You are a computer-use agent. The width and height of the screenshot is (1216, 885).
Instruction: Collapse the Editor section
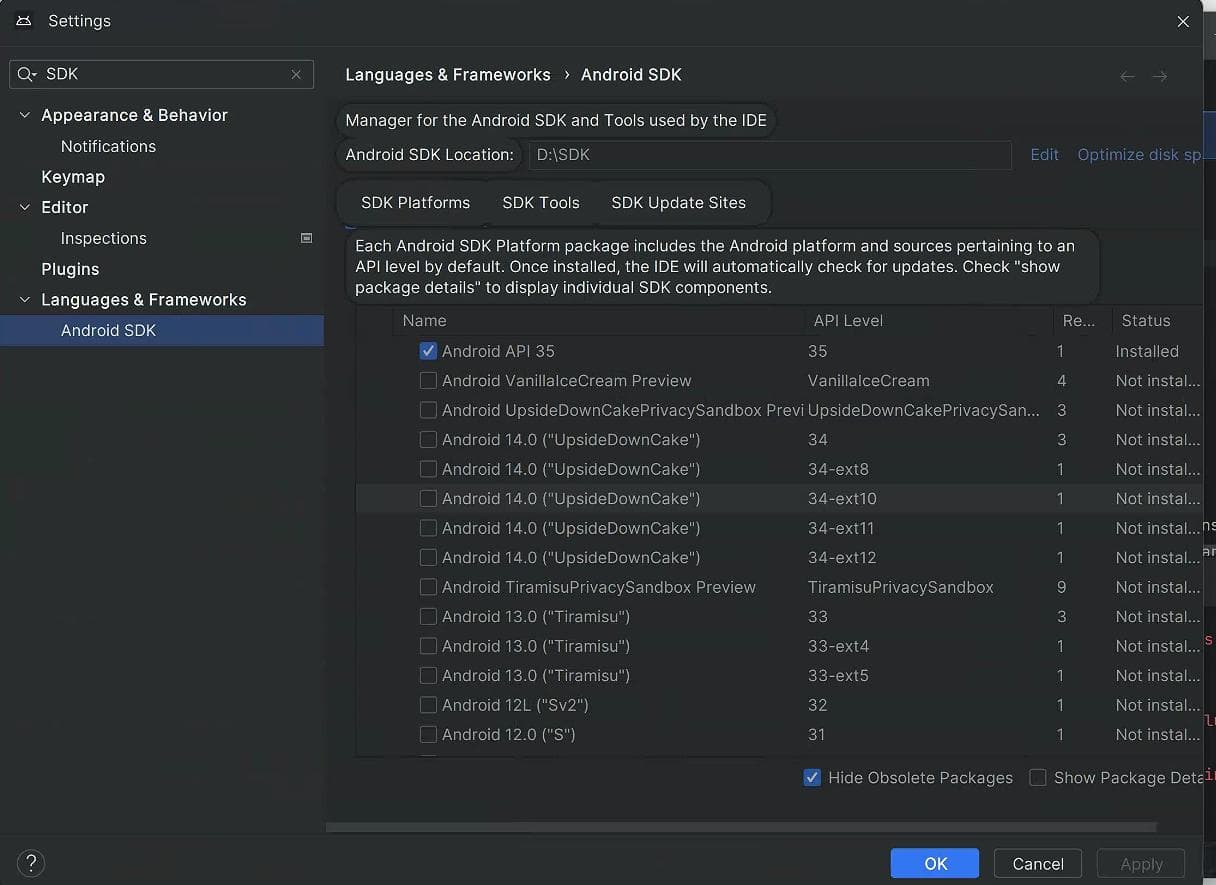pyautogui.click(x=25, y=207)
